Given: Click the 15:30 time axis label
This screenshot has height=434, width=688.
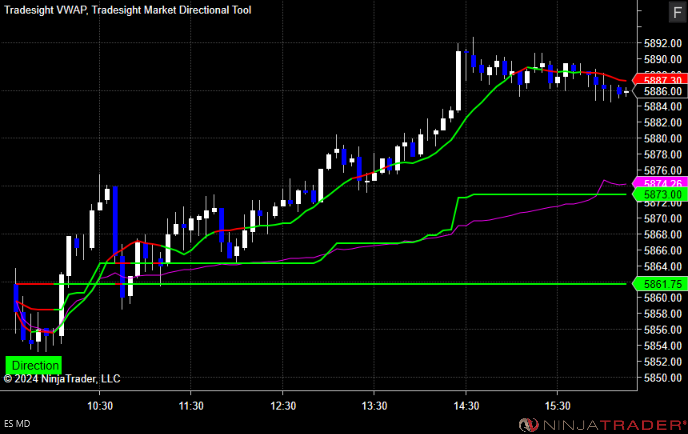Looking at the screenshot, I should click(558, 406).
